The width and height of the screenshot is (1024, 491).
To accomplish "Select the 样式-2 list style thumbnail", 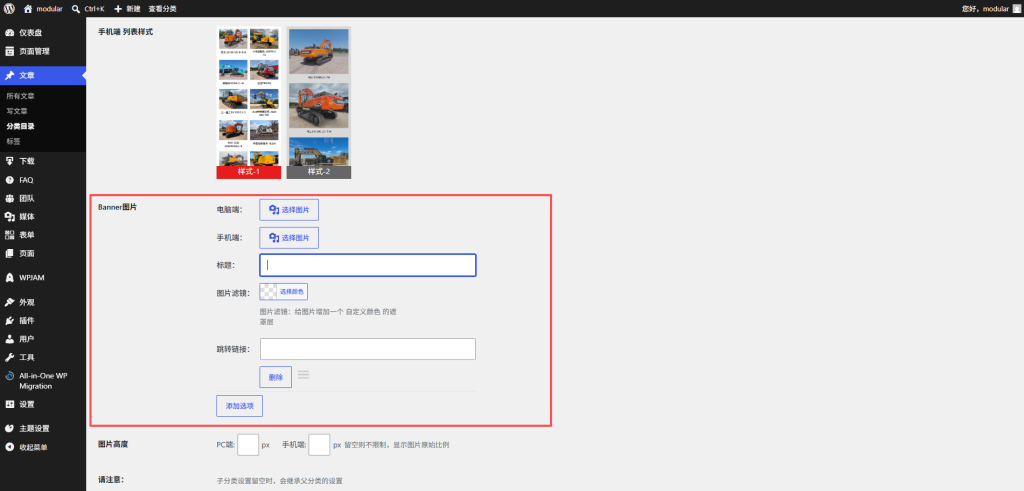I will point(319,103).
